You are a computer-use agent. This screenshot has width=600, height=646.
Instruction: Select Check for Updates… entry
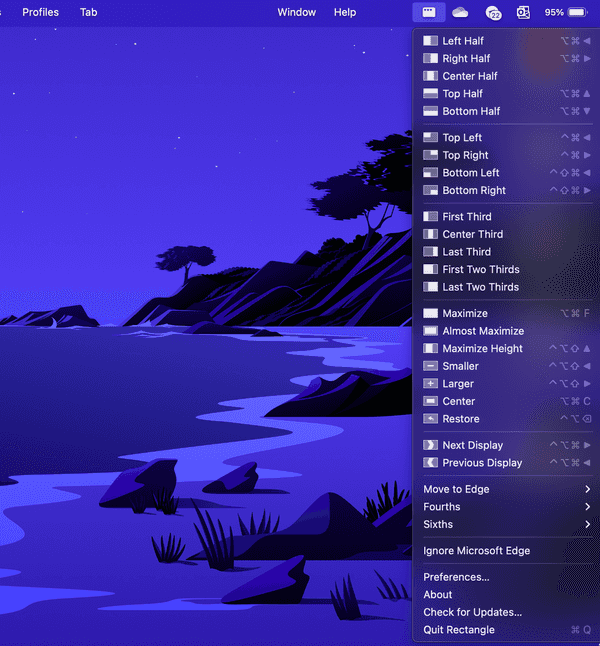pos(507,613)
